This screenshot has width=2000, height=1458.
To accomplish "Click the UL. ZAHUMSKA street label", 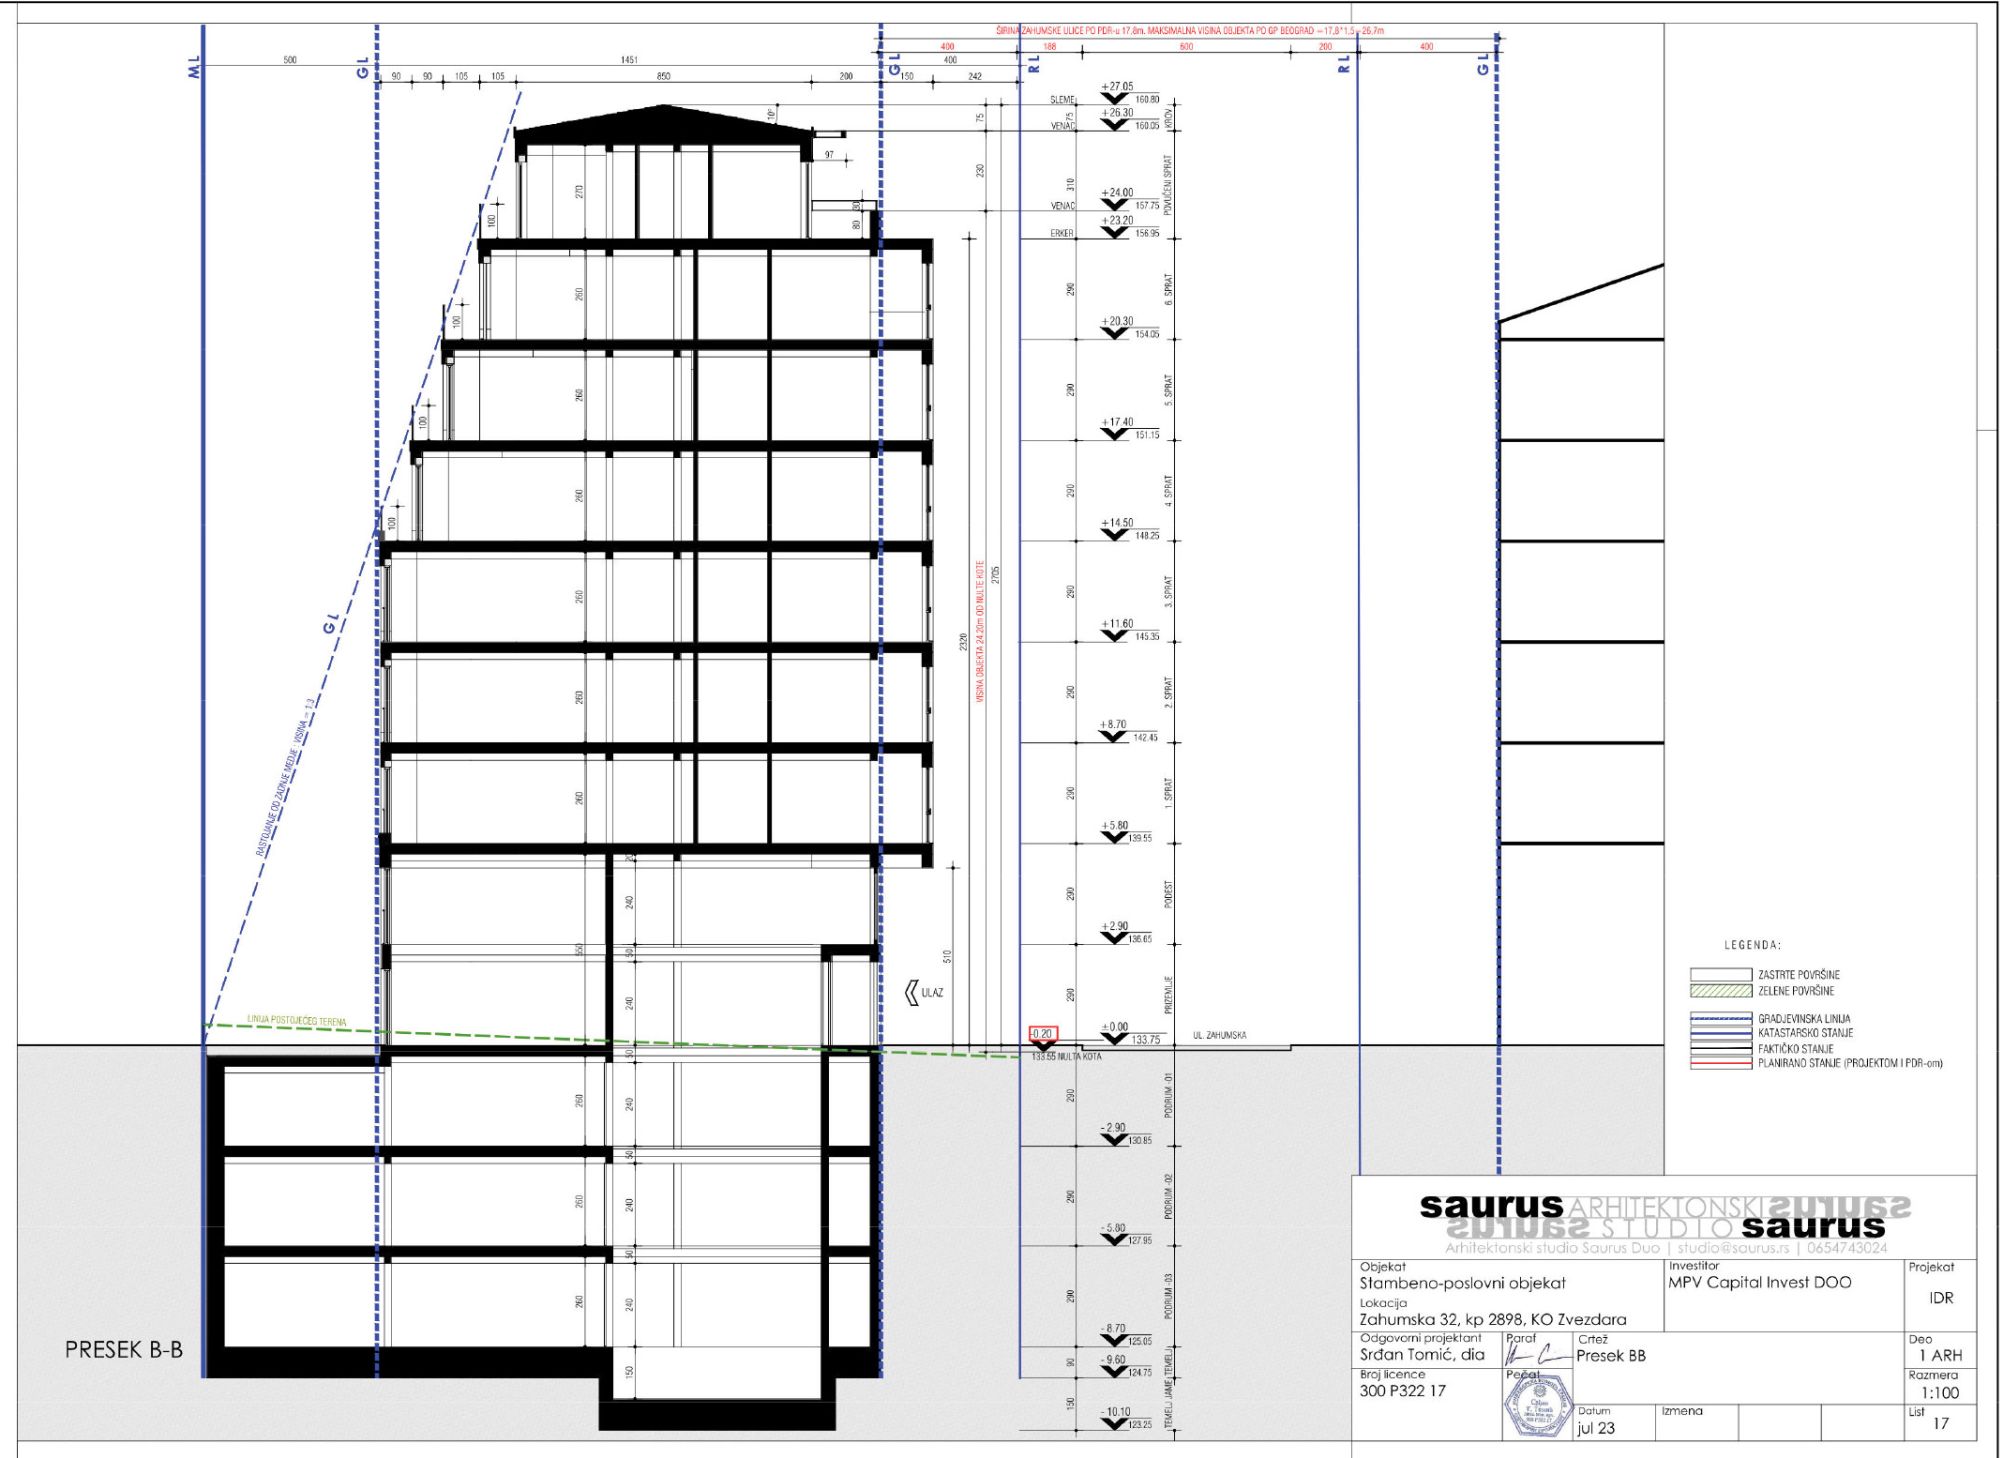I will pos(1219,1035).
